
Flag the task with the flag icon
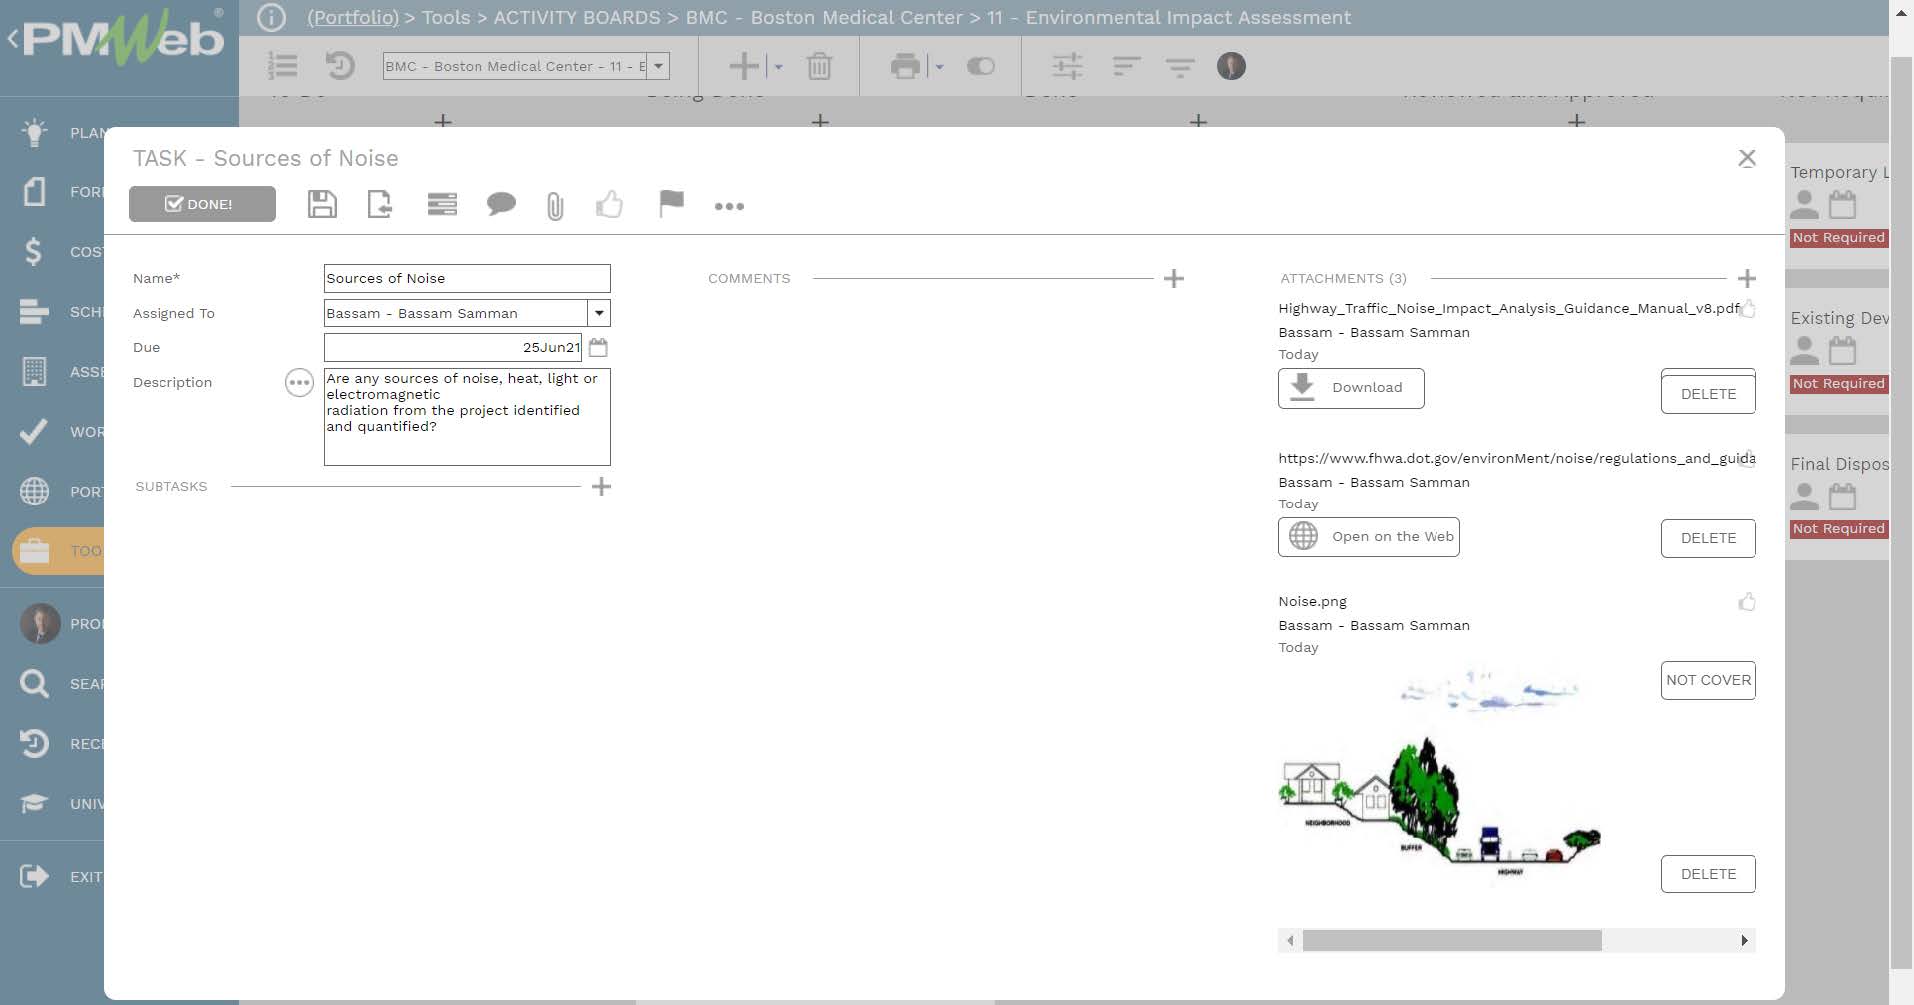pyautogui.click(x=671, y=204)
